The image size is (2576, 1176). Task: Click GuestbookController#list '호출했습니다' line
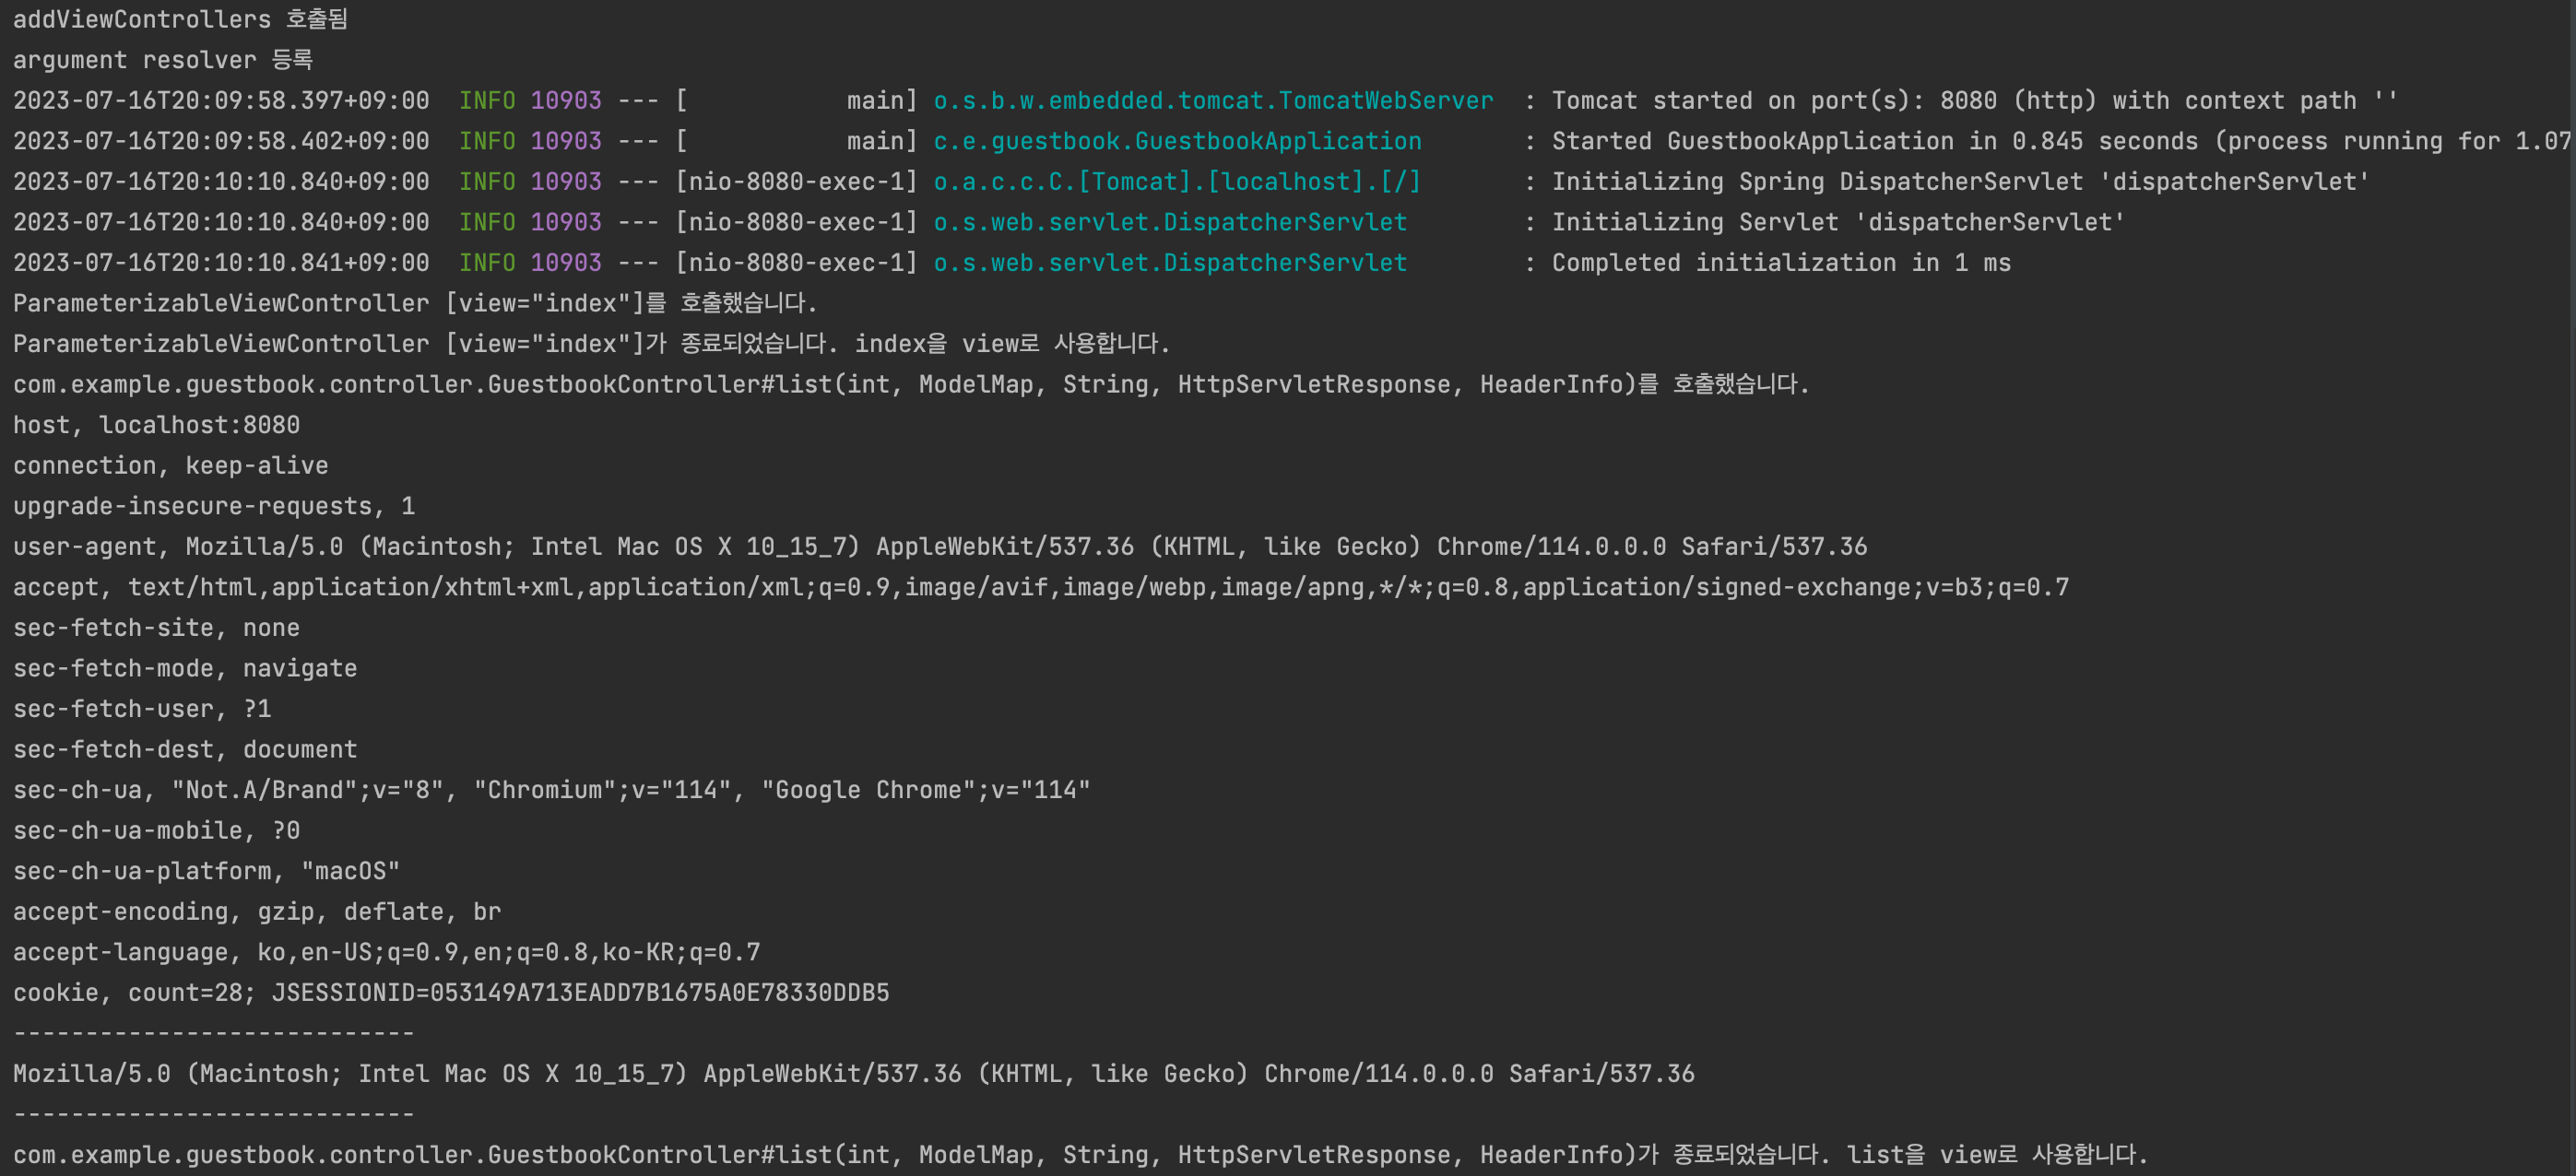[911, 384]
